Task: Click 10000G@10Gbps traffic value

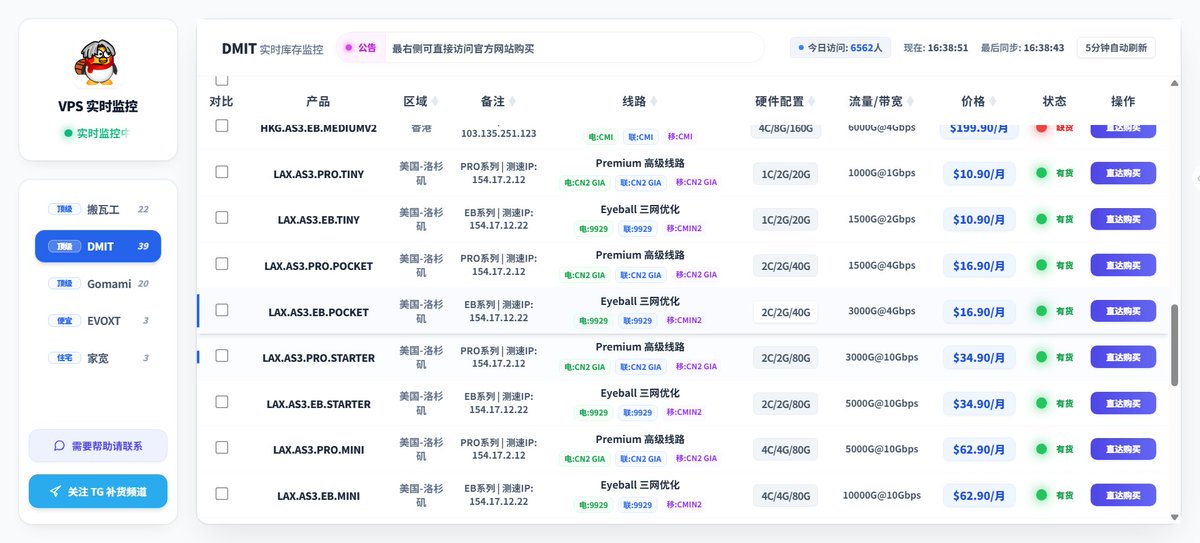Action: pos(881,495)
